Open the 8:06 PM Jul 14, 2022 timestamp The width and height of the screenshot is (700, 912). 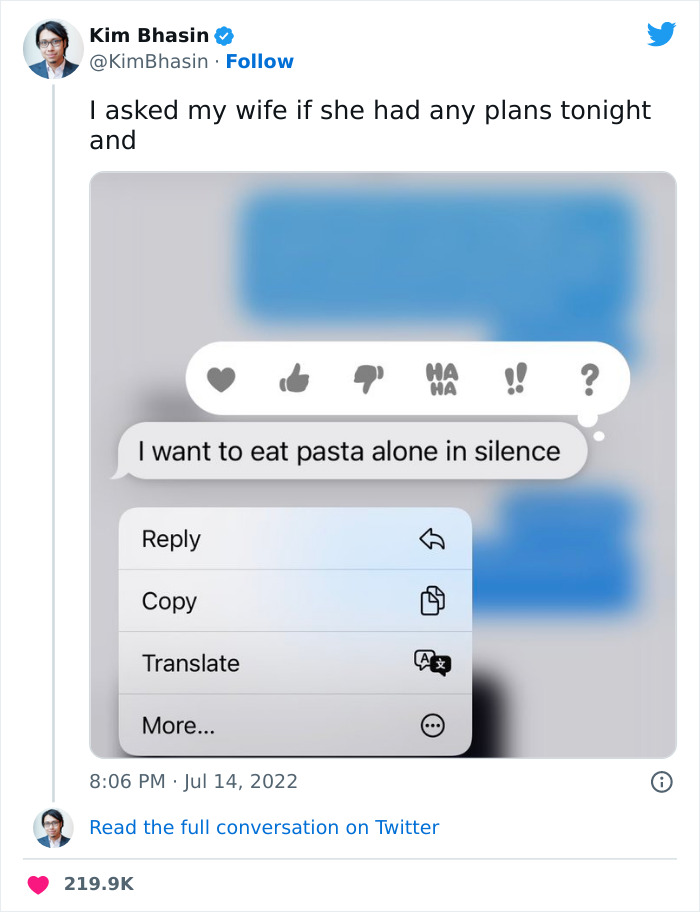tap(193, 781)
